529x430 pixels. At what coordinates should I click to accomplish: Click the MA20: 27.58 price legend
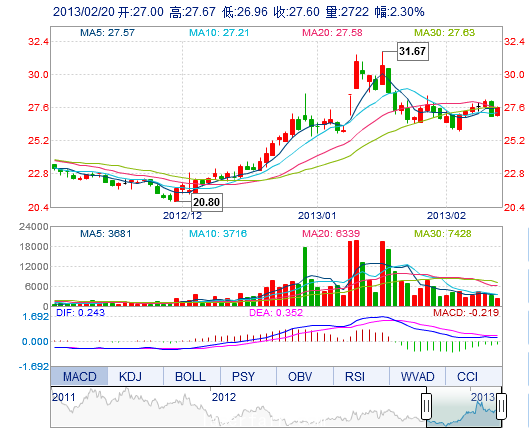pyautogui.click(x=332, y=33)
